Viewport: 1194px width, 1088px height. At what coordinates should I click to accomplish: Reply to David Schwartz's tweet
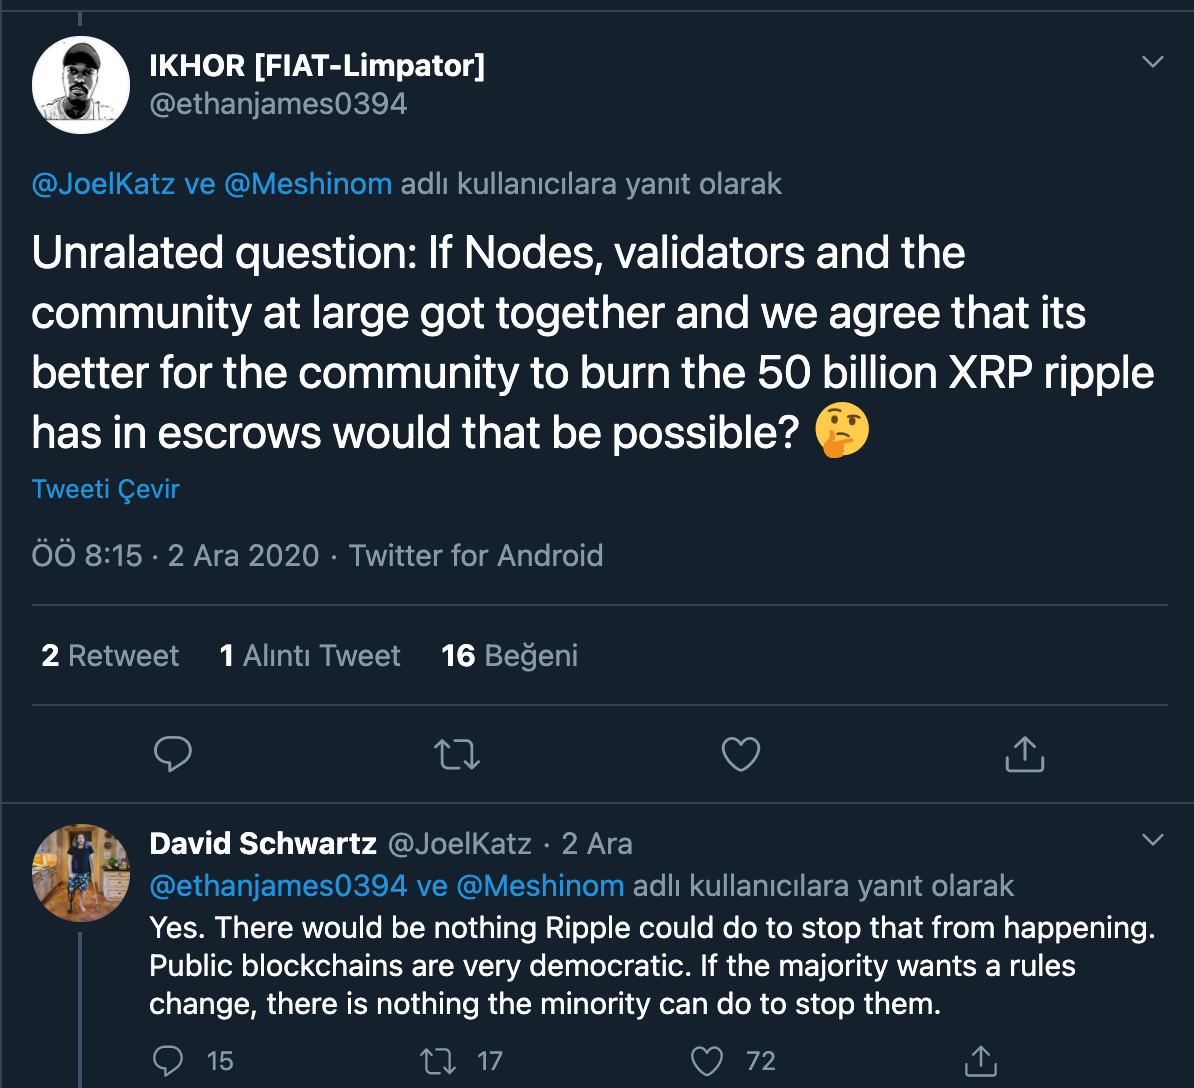[171, 1060]
